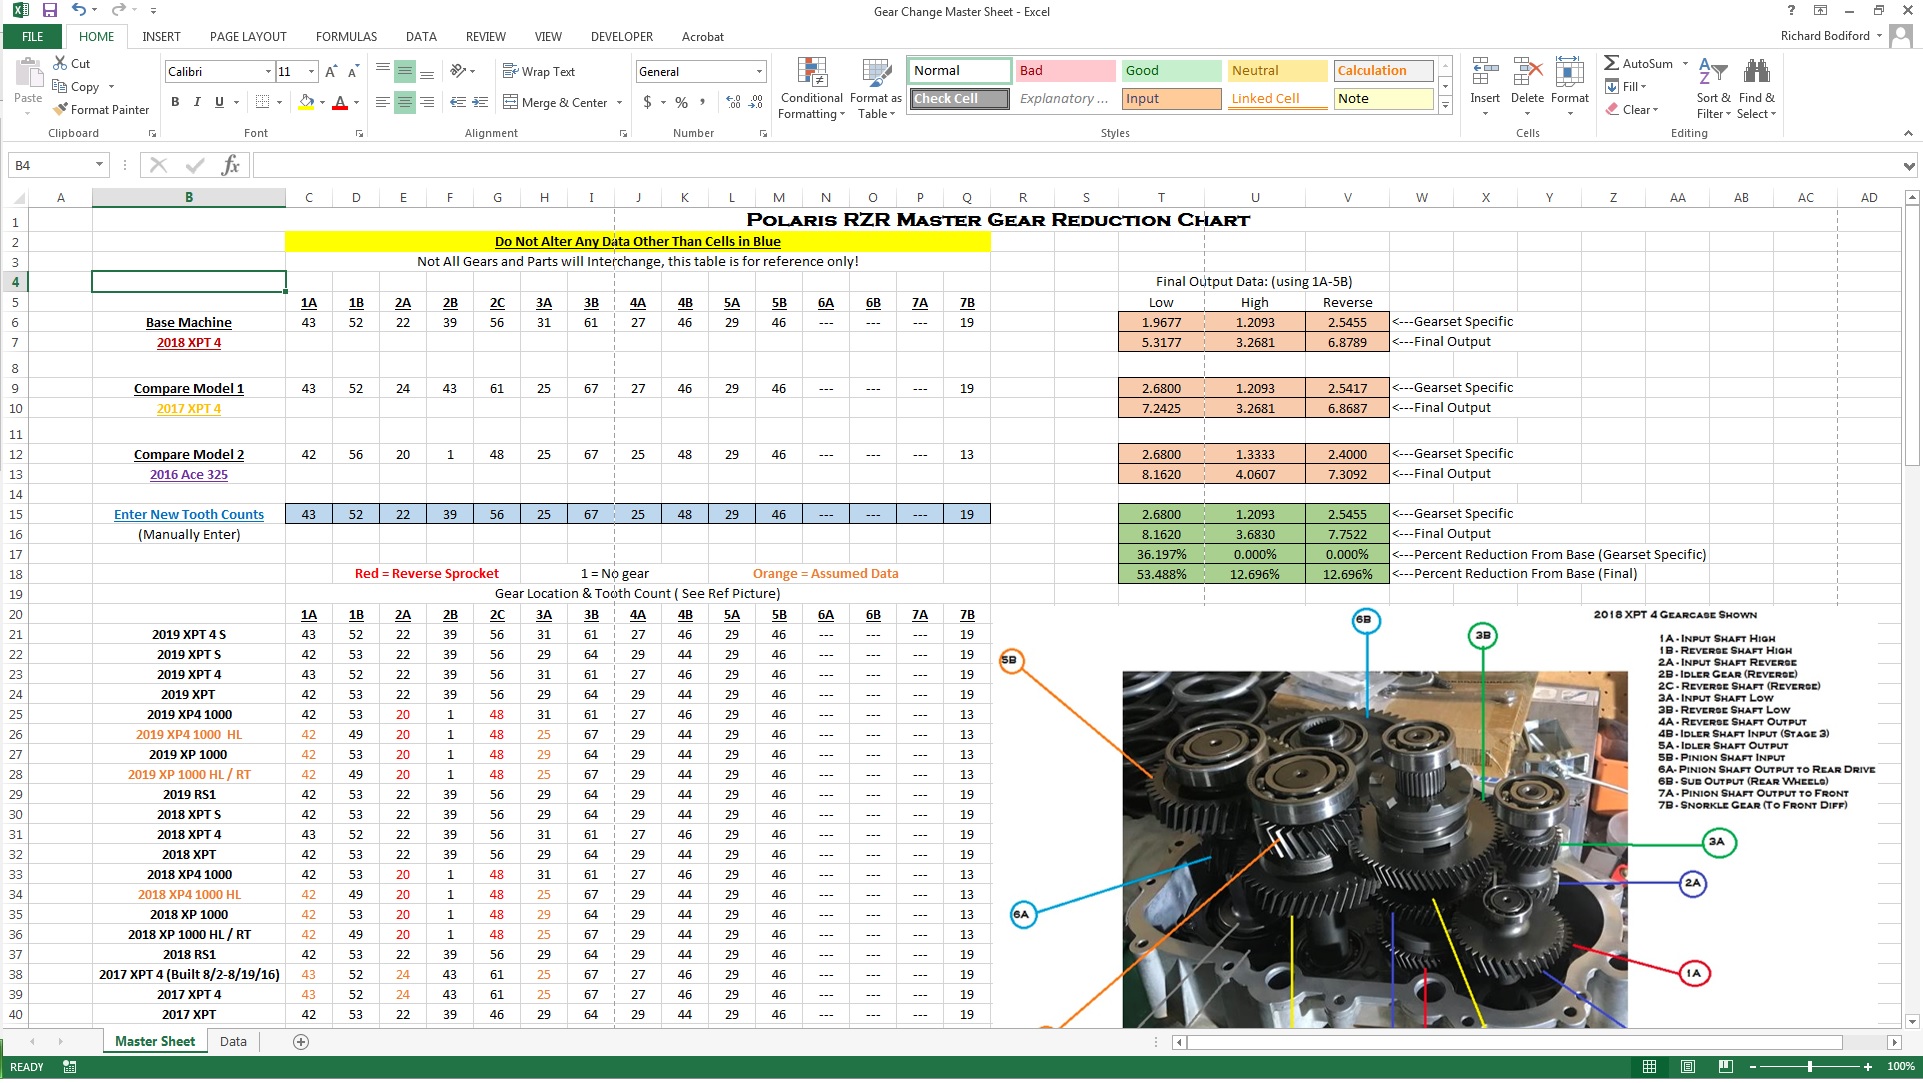The height and width of the screenshot is (1083, 1923).
Task: Switch to the Data sheet tab
Action: pos(233,1041)
